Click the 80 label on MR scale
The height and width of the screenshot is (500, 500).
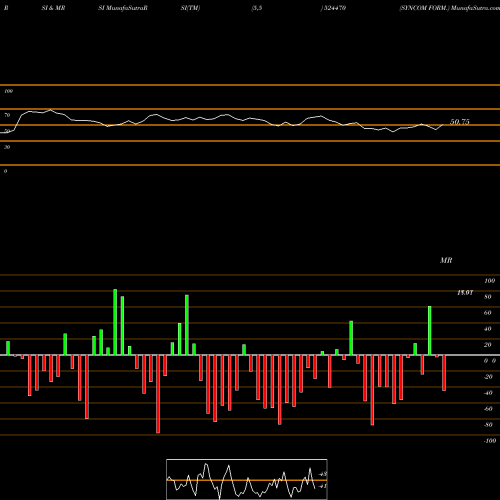click(488, 297)
